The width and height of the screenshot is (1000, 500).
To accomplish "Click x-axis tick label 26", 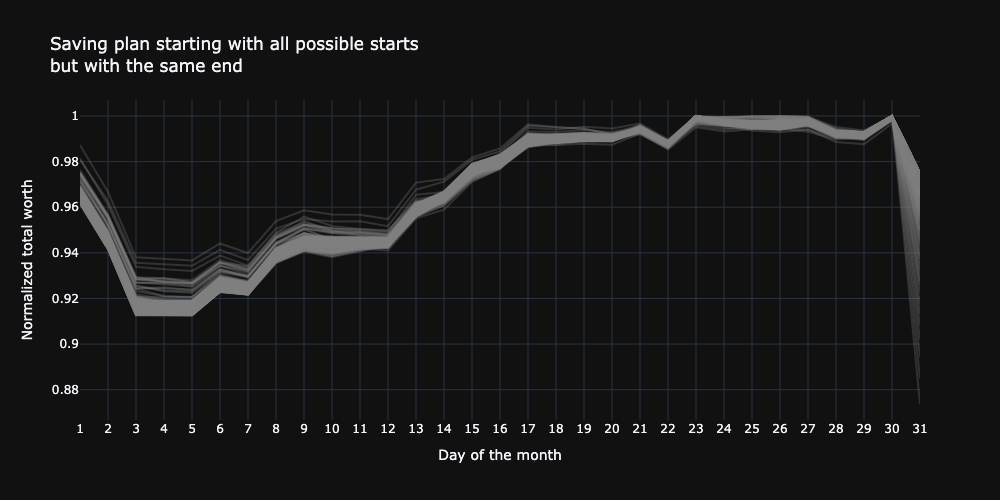I will click(x=780, y=428).
